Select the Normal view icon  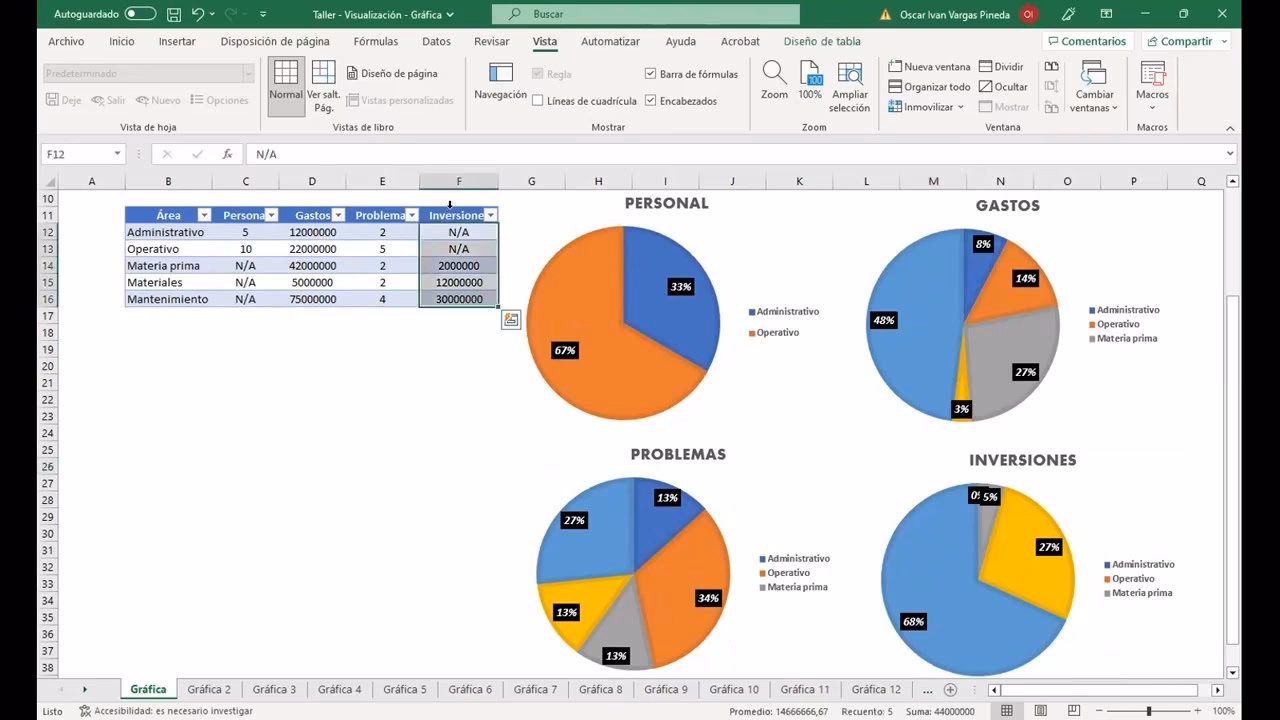pyautogui.click(x=286, y=85)
